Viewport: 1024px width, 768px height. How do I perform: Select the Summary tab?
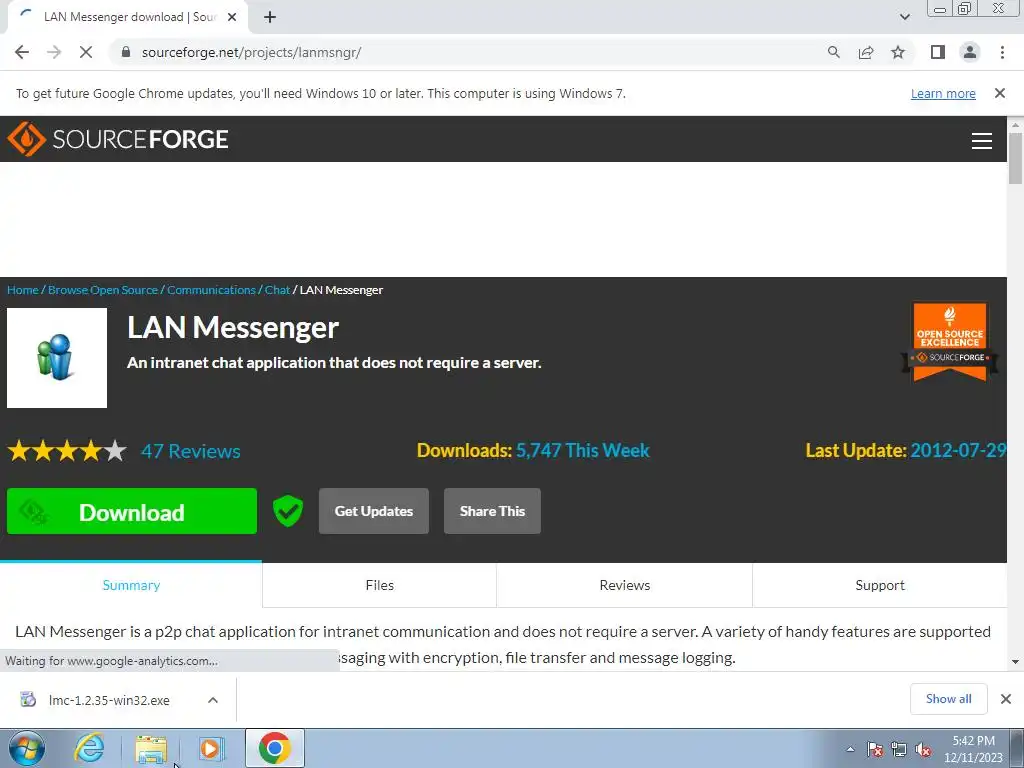131,585
